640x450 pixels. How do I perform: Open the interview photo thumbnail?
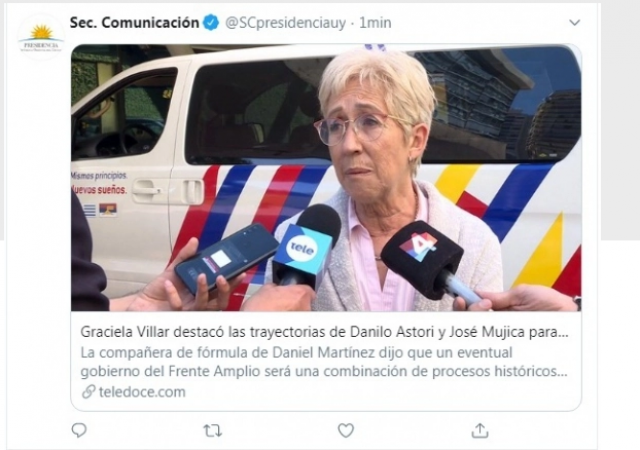coord(326,178)
